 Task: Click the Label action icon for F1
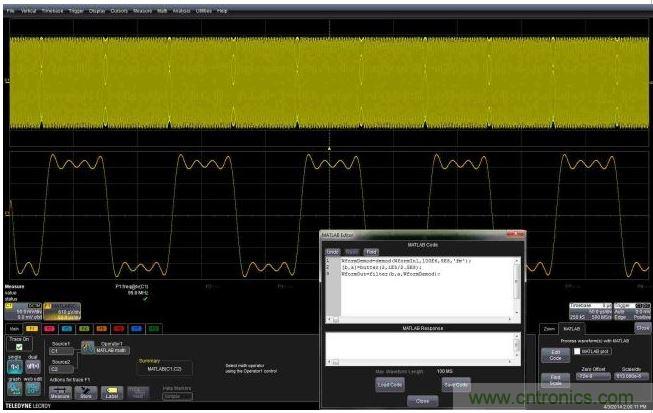(x=114, y=392)
